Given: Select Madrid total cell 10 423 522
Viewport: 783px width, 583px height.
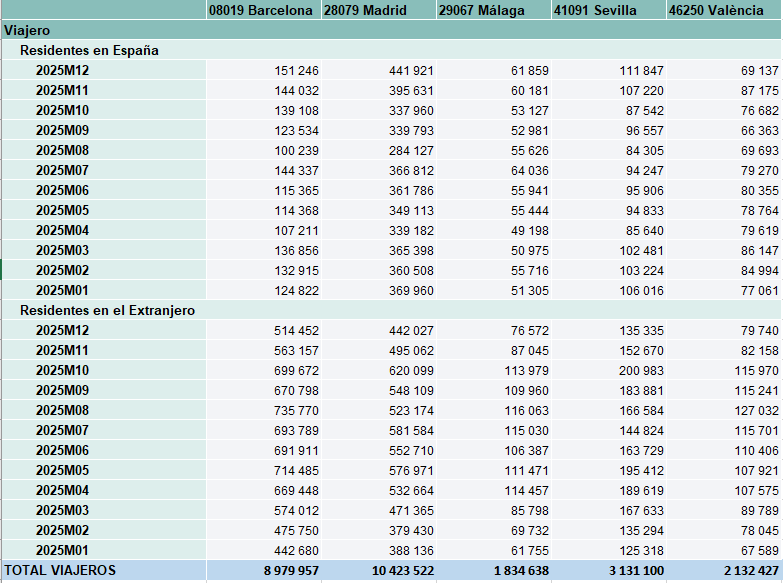Looking at the screenshot, I should click(x=396, y=571).
